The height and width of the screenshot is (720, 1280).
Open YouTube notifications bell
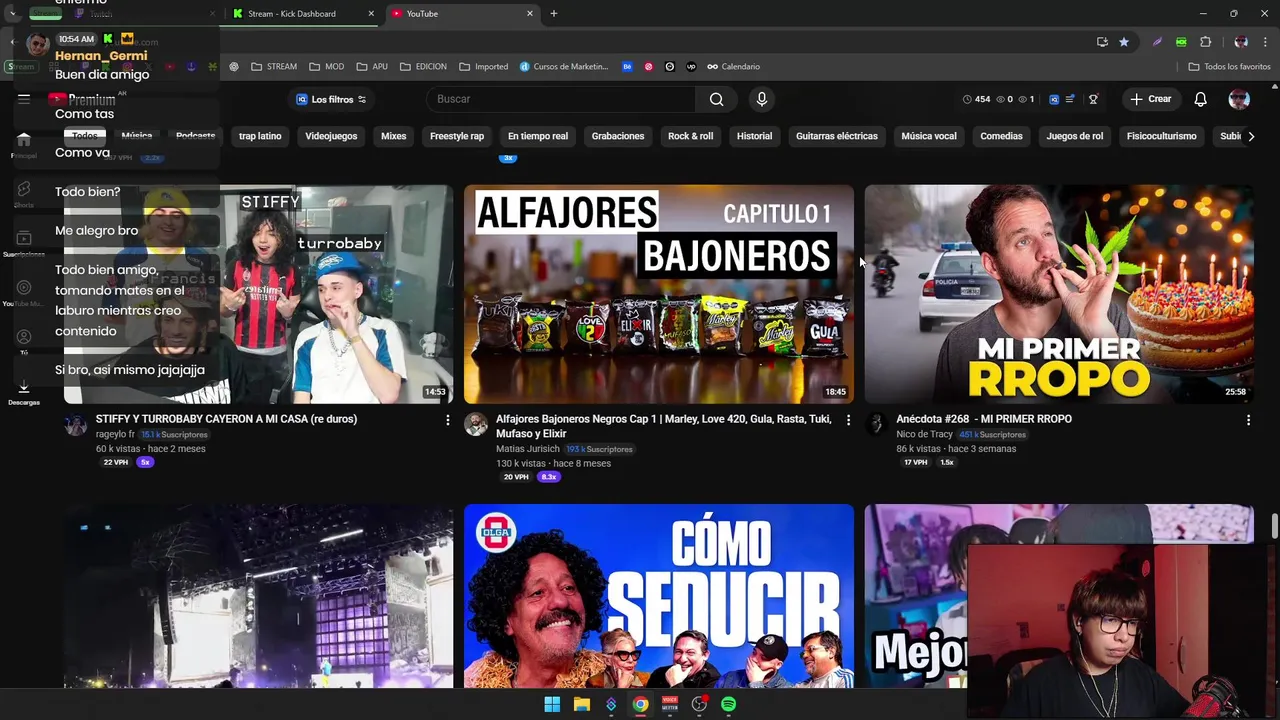pos(1200,99)
